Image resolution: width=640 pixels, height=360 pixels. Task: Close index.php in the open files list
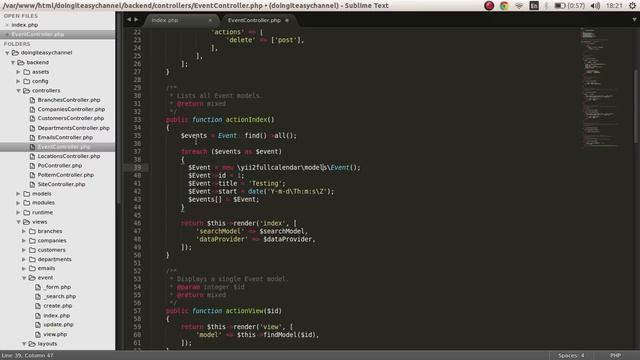pyautogui.click(x=7, y=25)
